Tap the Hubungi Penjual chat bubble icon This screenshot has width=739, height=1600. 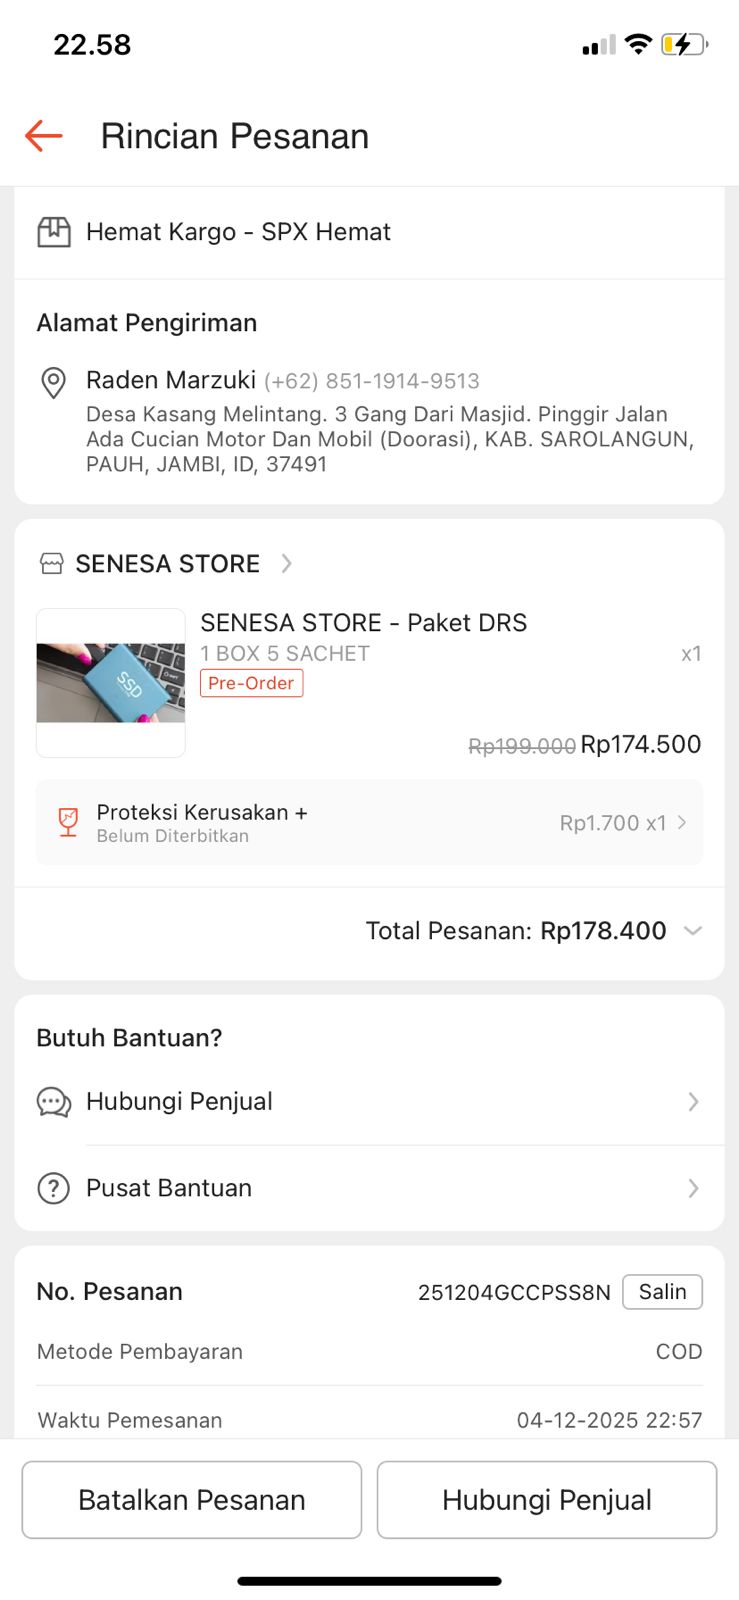54,1102
